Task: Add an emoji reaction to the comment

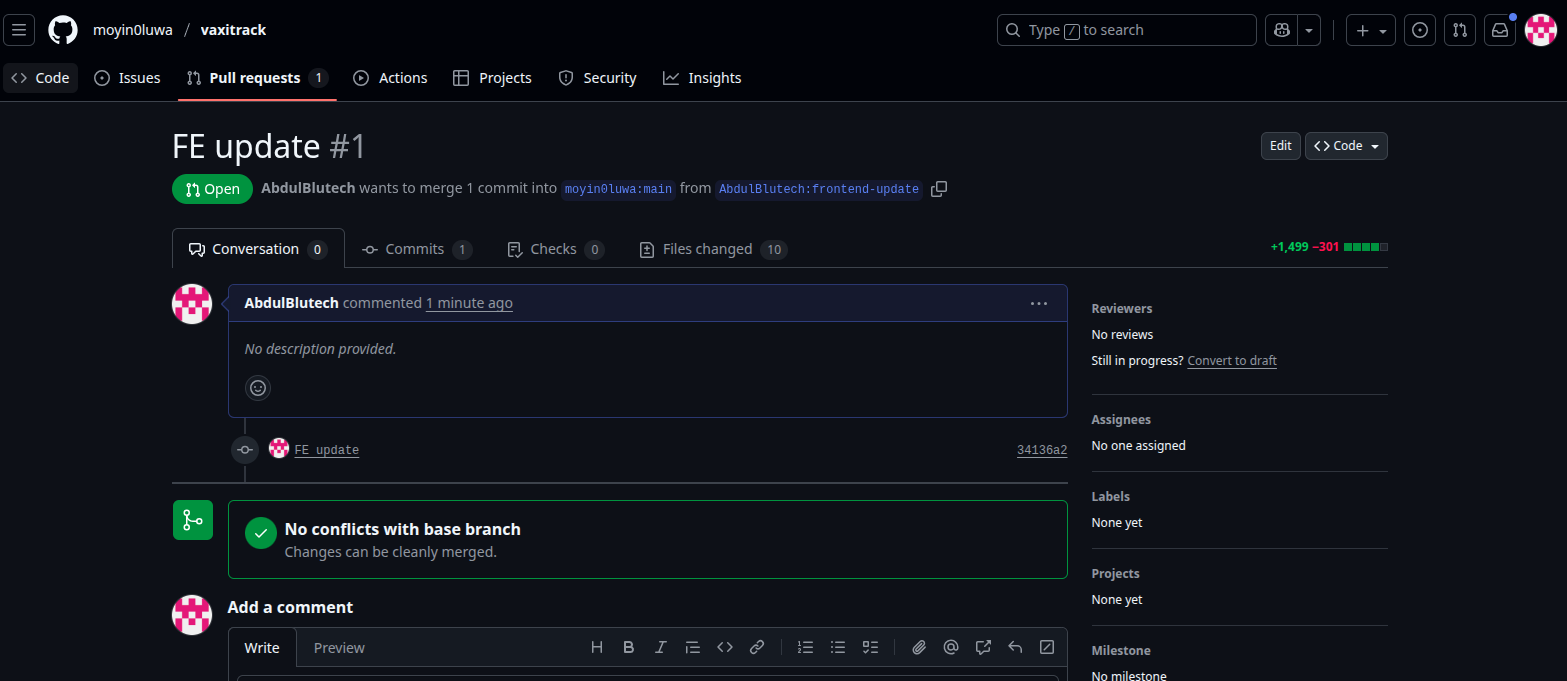Action: pyautogui.click(x=258, y=388)
